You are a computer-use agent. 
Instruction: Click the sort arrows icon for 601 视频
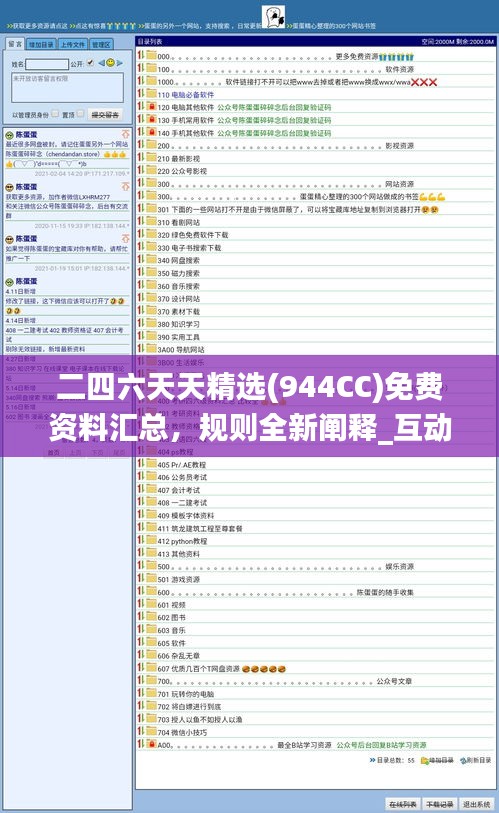click(x=141, y=604)
